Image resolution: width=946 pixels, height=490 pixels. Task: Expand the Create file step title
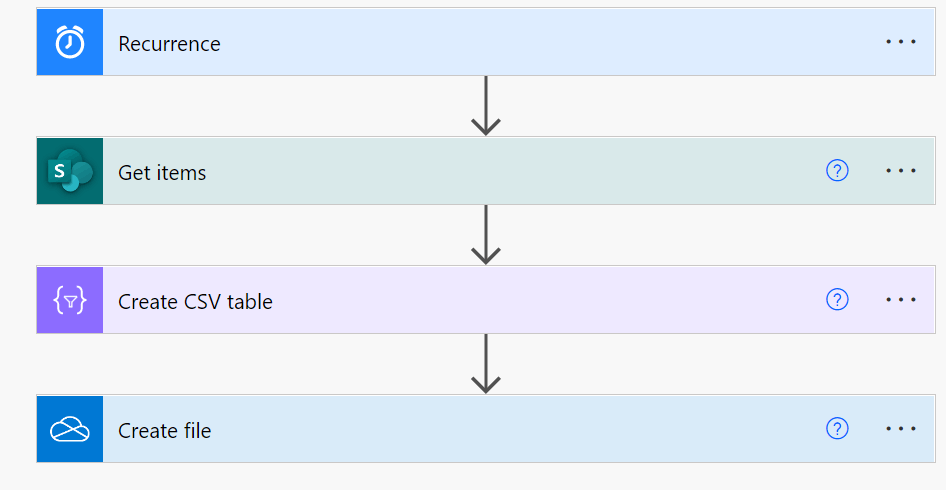click(165, 430)
